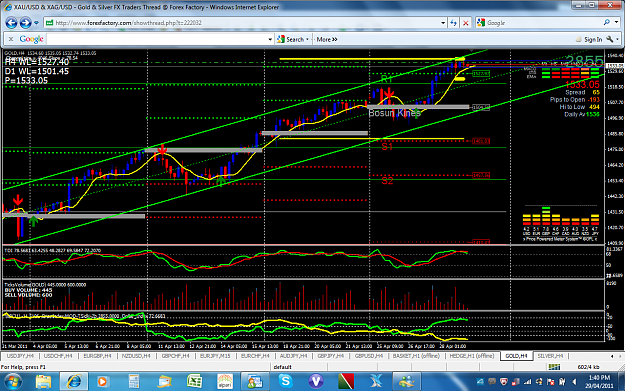625x391 pixels.
Task: Click the magnifier search icon
Action: (607, 23)
